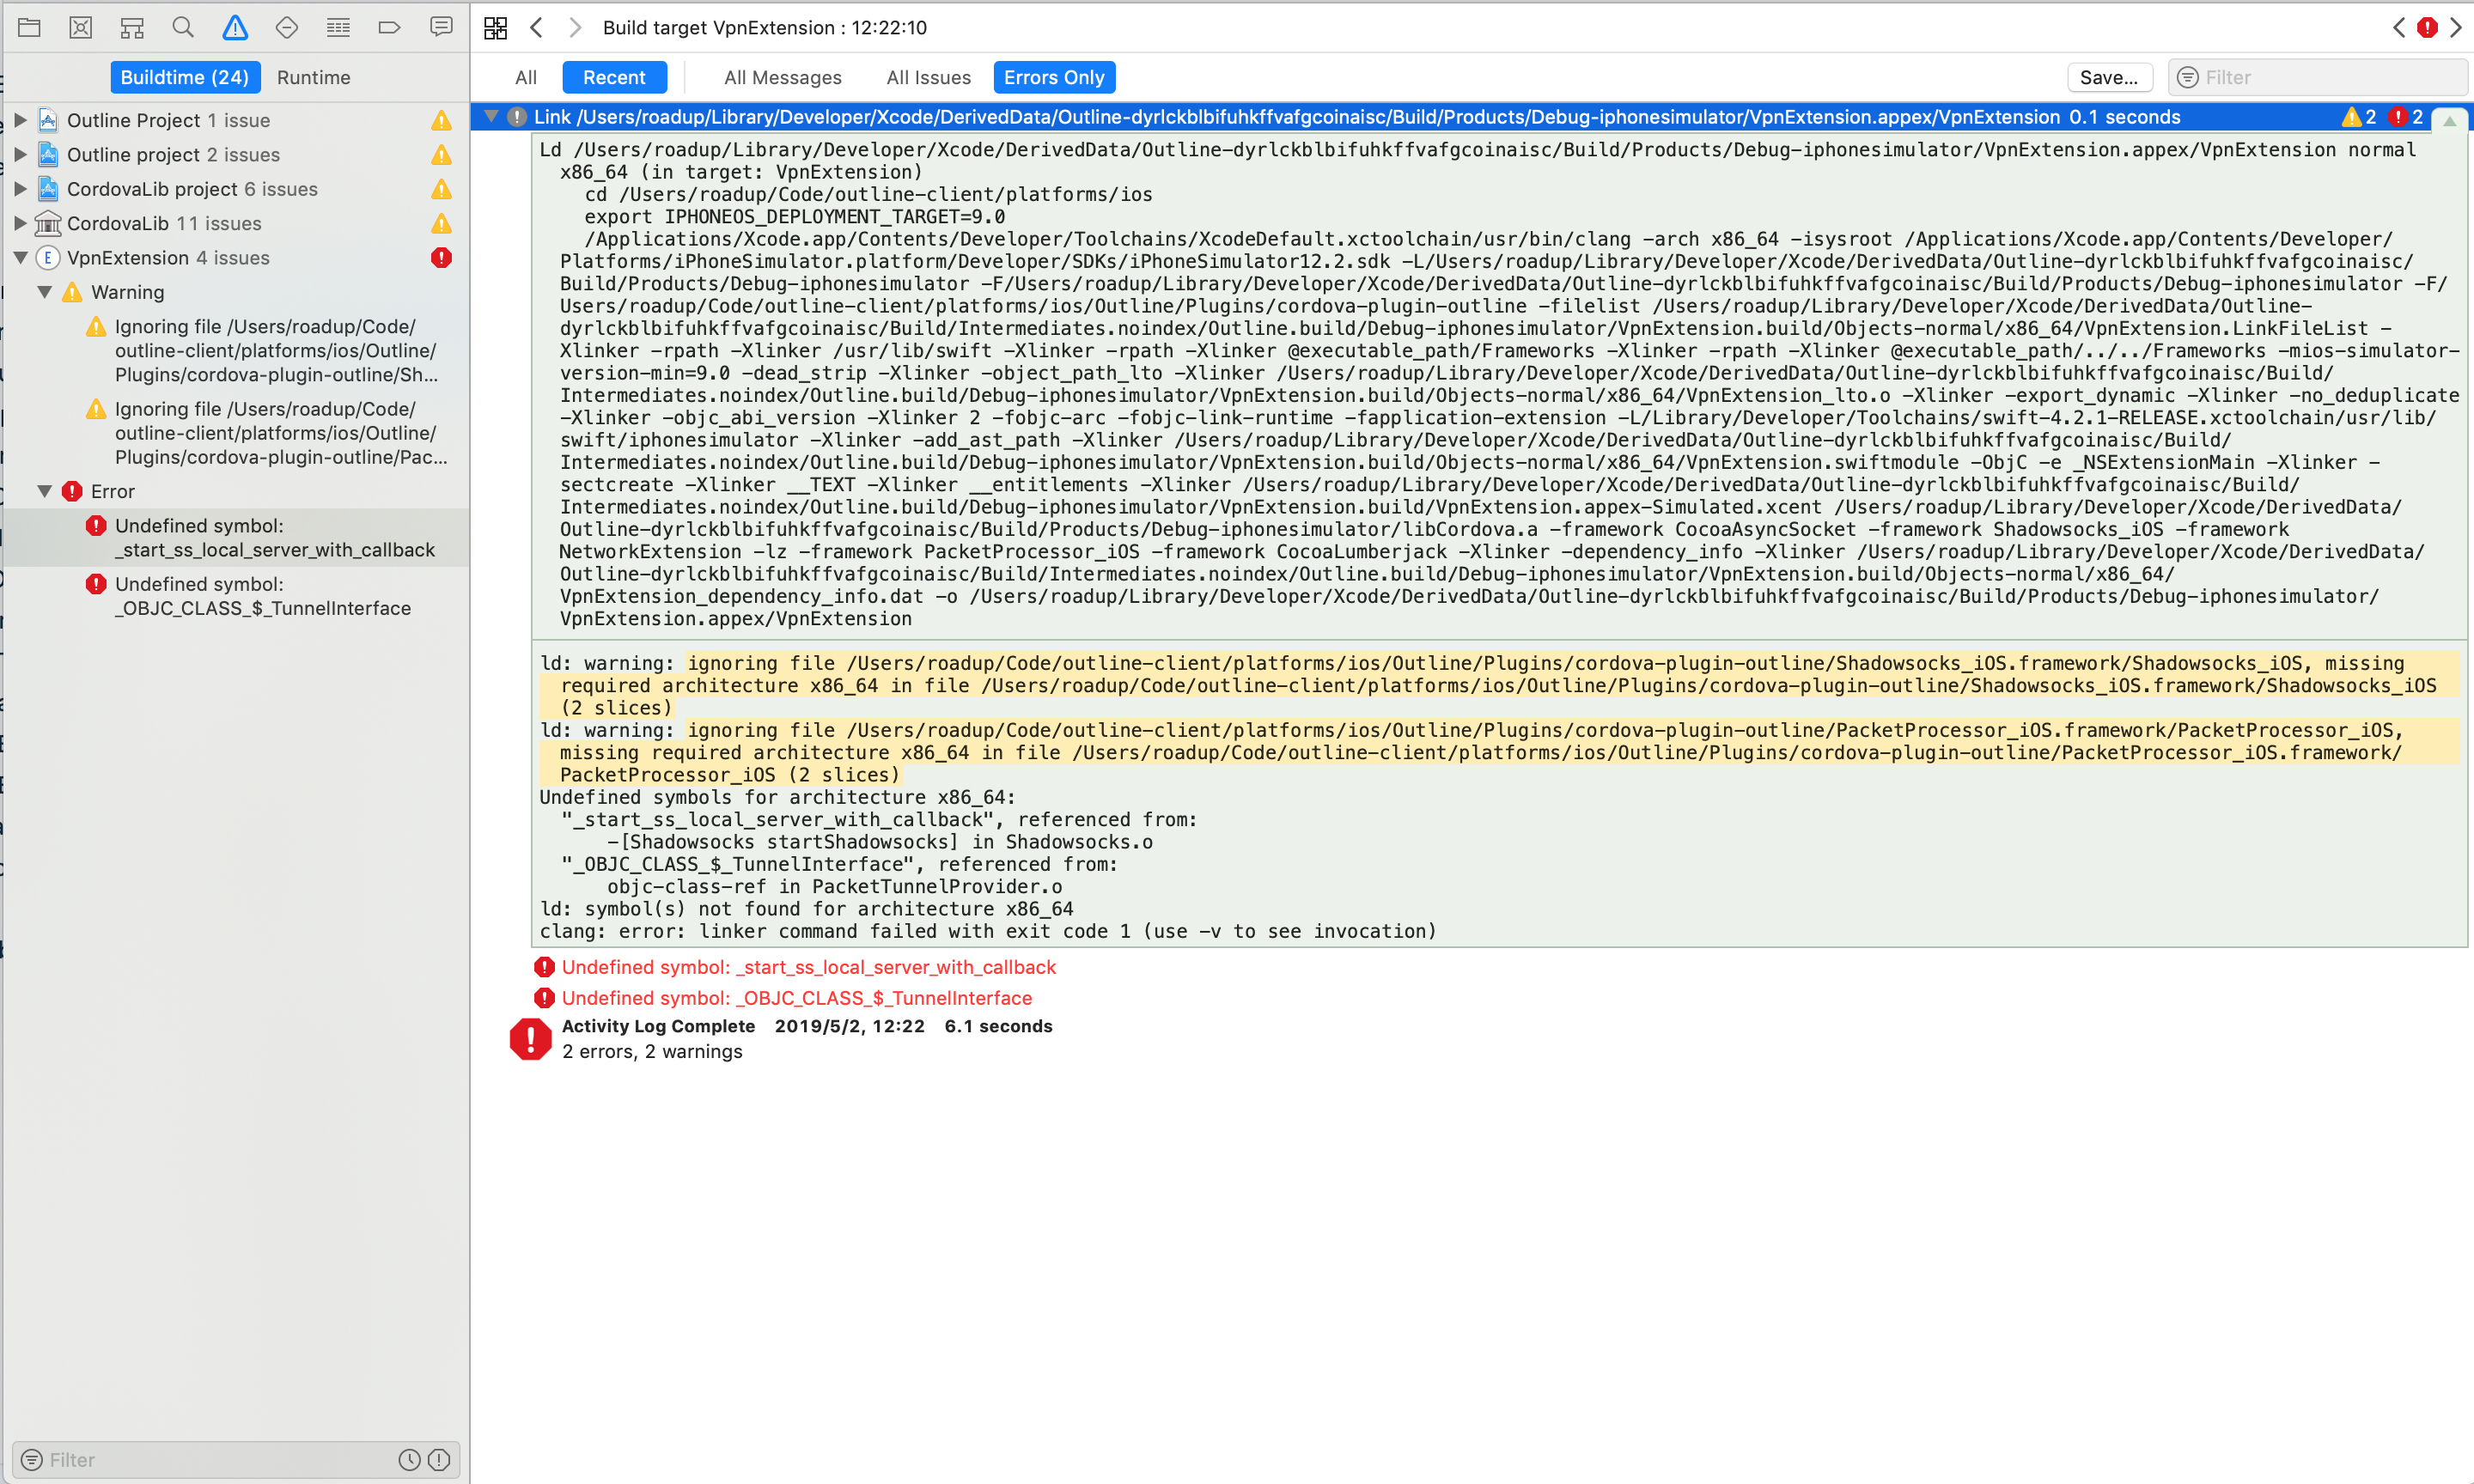Open the Report navigator speech bubble icon
Viewport: 2474px width, 1484px height.
(441, 27)
